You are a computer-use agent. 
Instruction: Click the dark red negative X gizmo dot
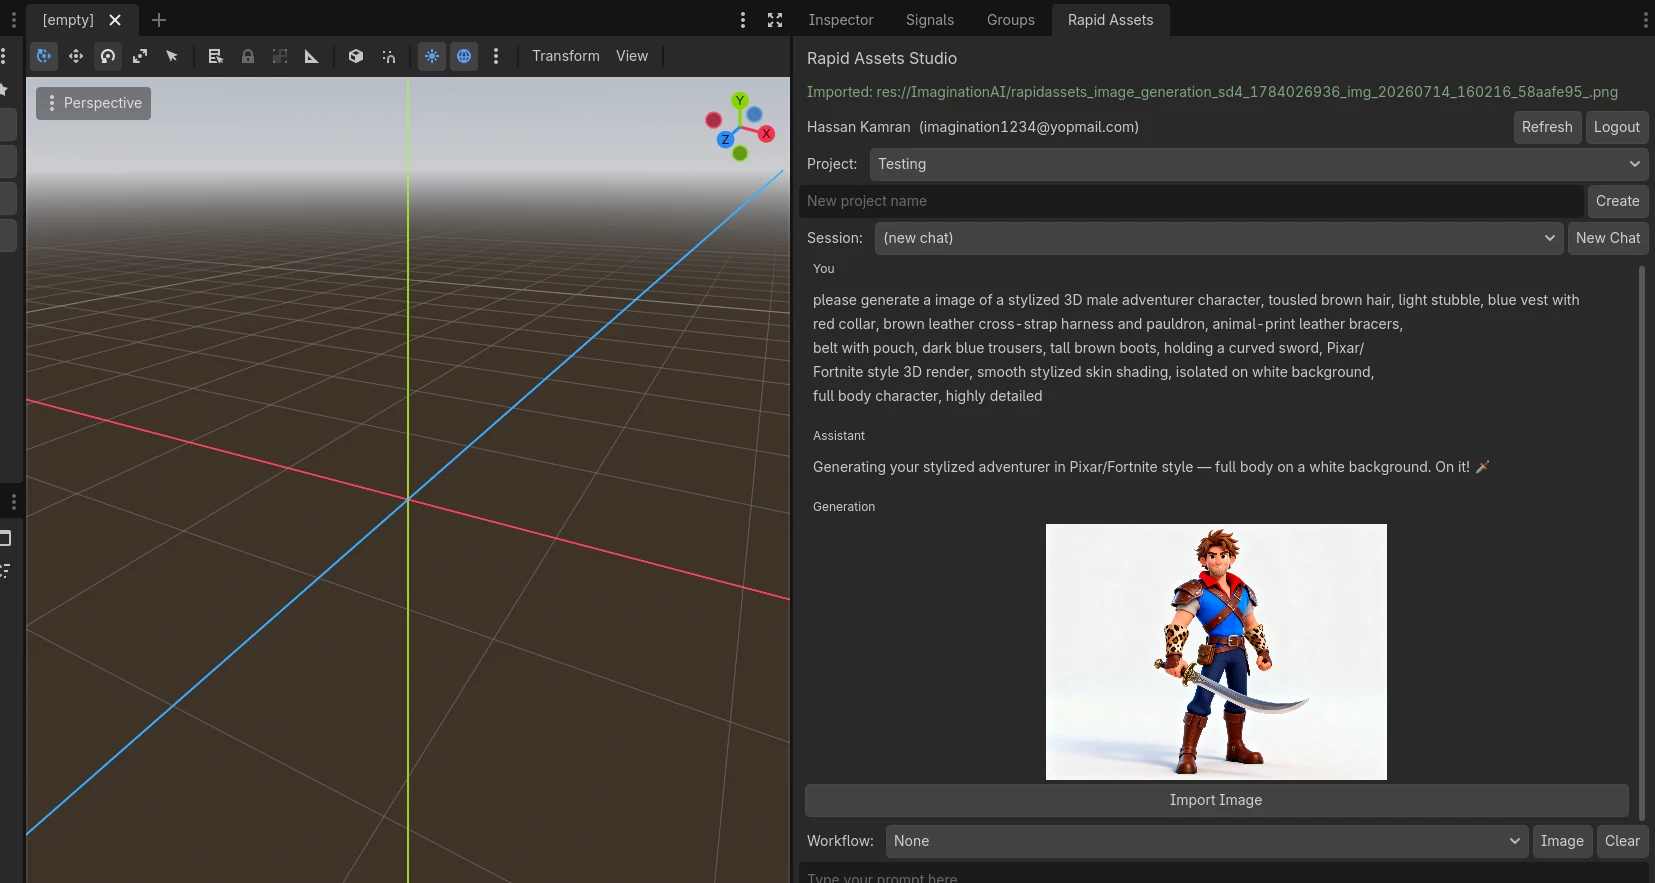click(713, 120)
